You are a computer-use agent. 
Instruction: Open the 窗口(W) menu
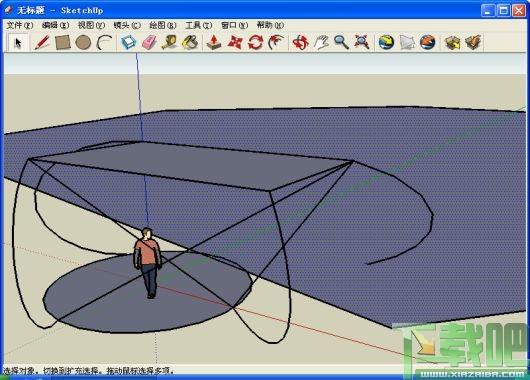[x=235, y=25]
